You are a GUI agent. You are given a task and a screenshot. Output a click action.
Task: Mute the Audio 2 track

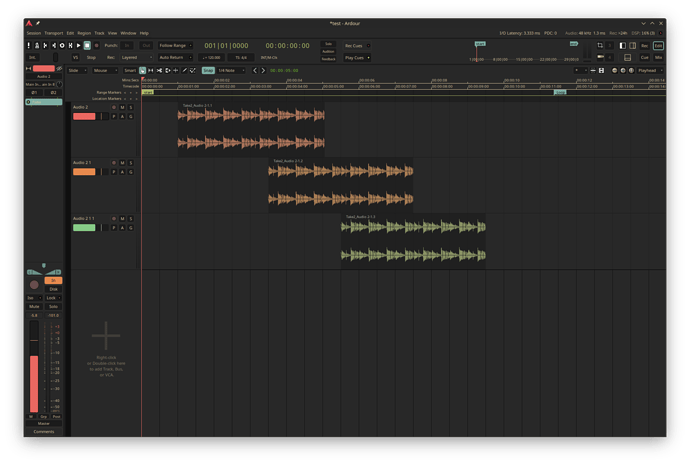coord(122,107)
